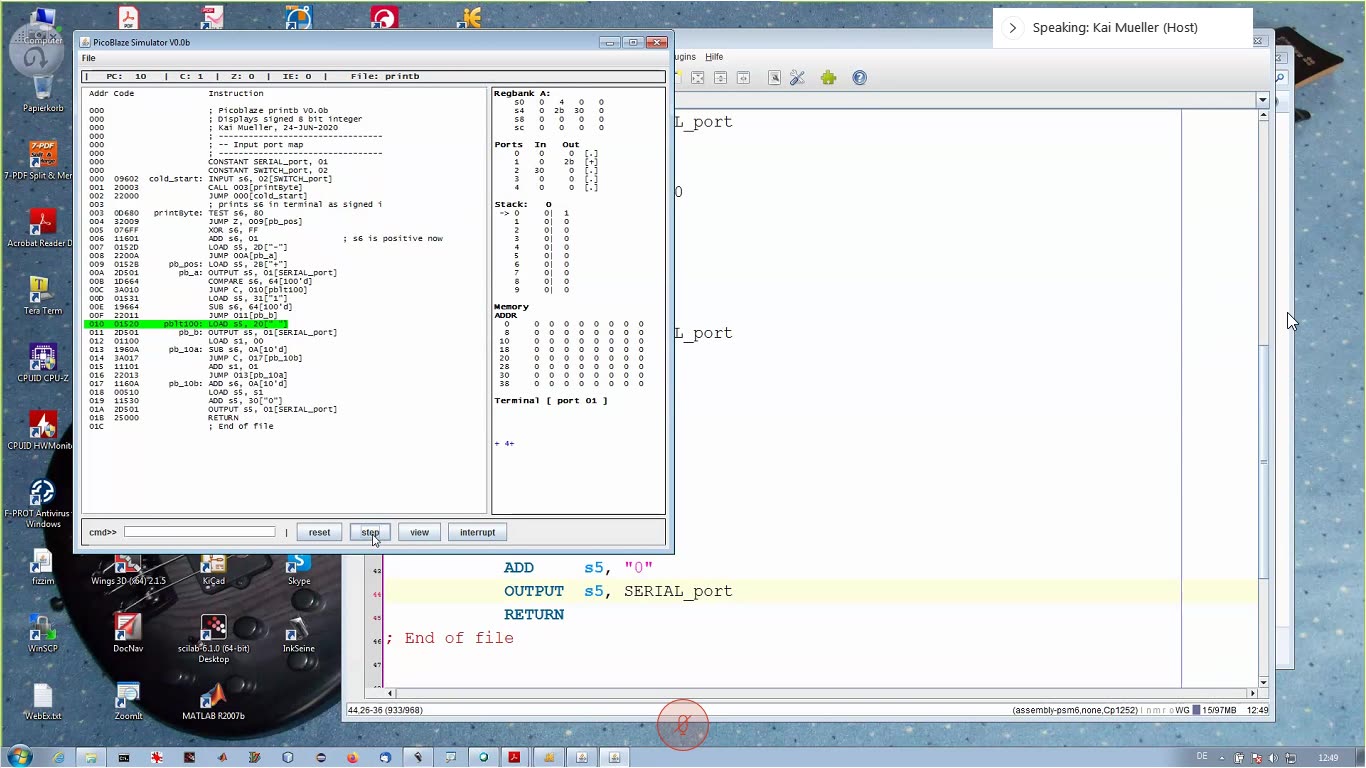Focus the cmd>> input field
The width and height of the screenshot is (1366, 768).
click(199, 532)
